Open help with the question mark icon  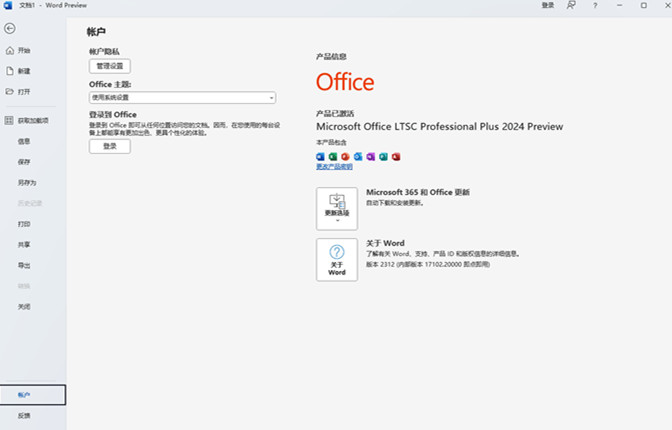(x=595, y=6)
